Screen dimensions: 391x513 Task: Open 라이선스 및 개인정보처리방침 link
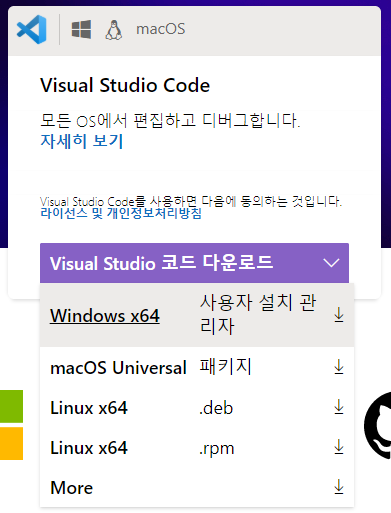coord(121,213)
